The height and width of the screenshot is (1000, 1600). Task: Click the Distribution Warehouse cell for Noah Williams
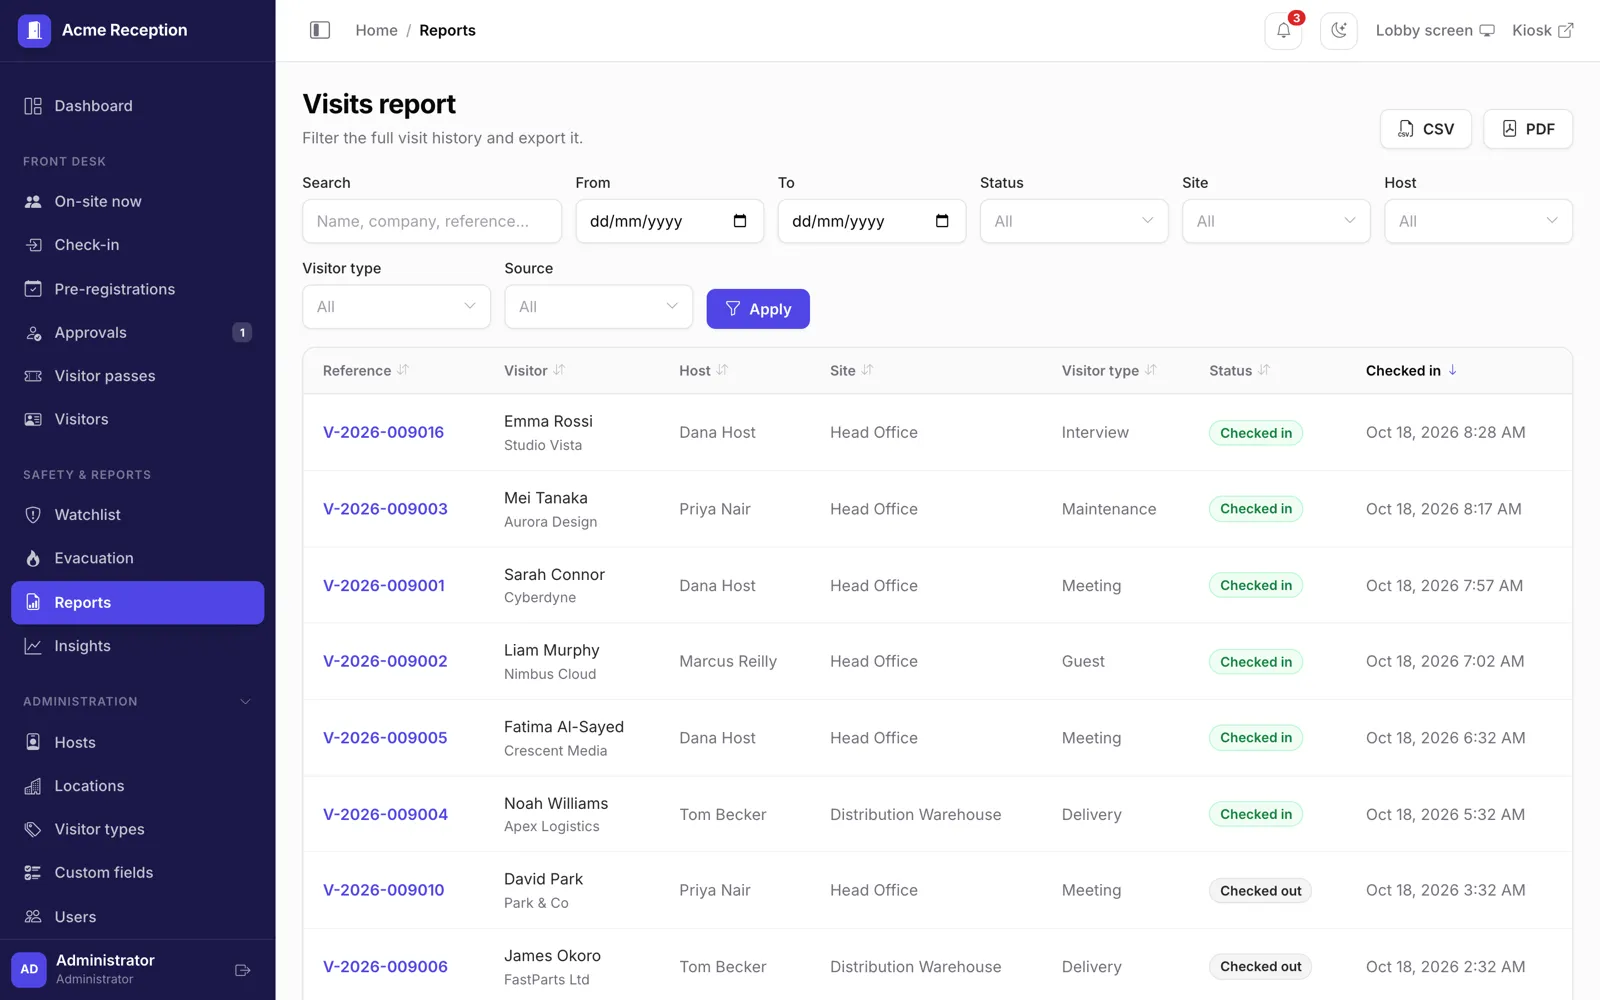(x=915, y=815)
